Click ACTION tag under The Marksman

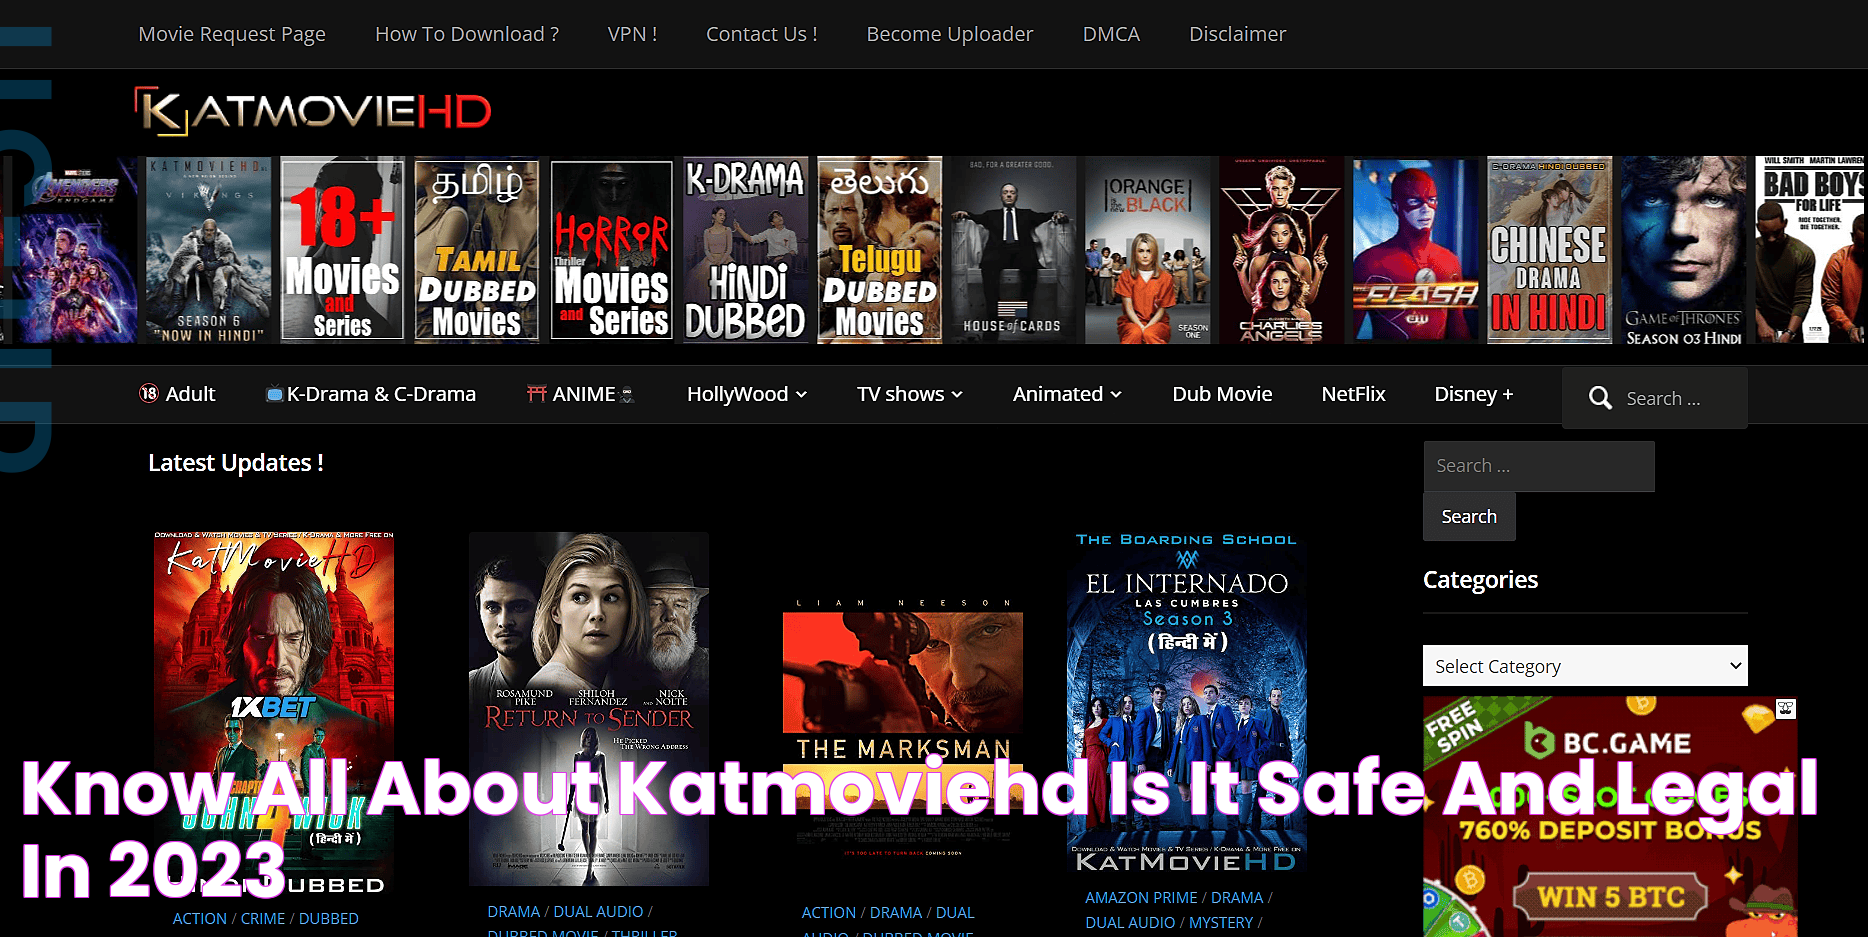pyautogui.click(x=829, y=913)
